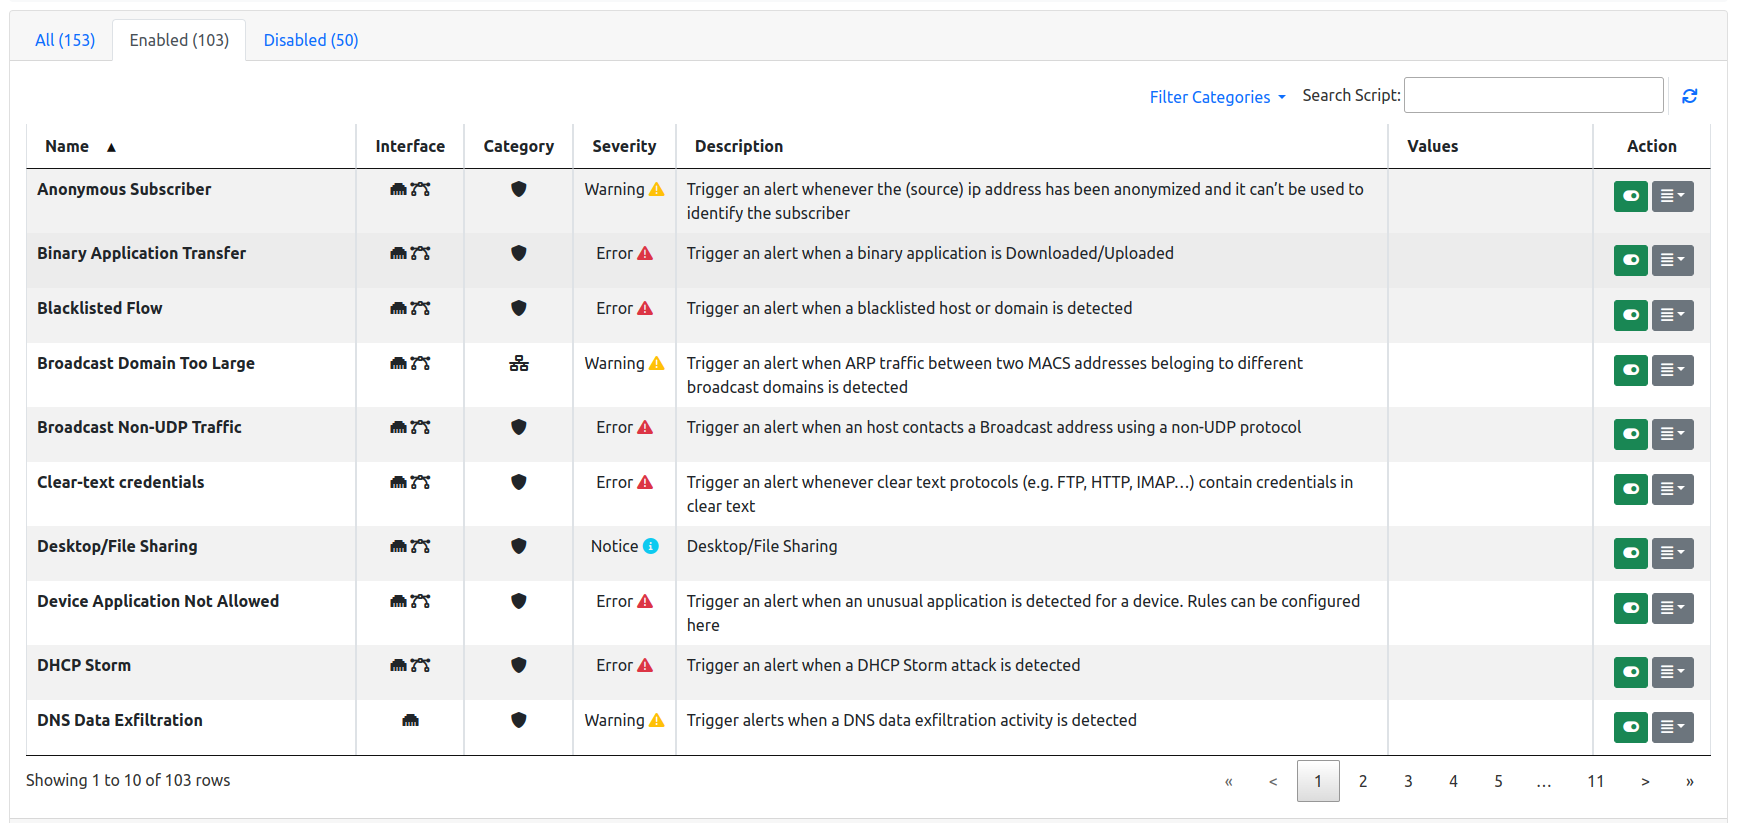Click the error triangle for Broadcast Non-UDP Traffic
The image size is (1738, 823).
coord(645,427)
